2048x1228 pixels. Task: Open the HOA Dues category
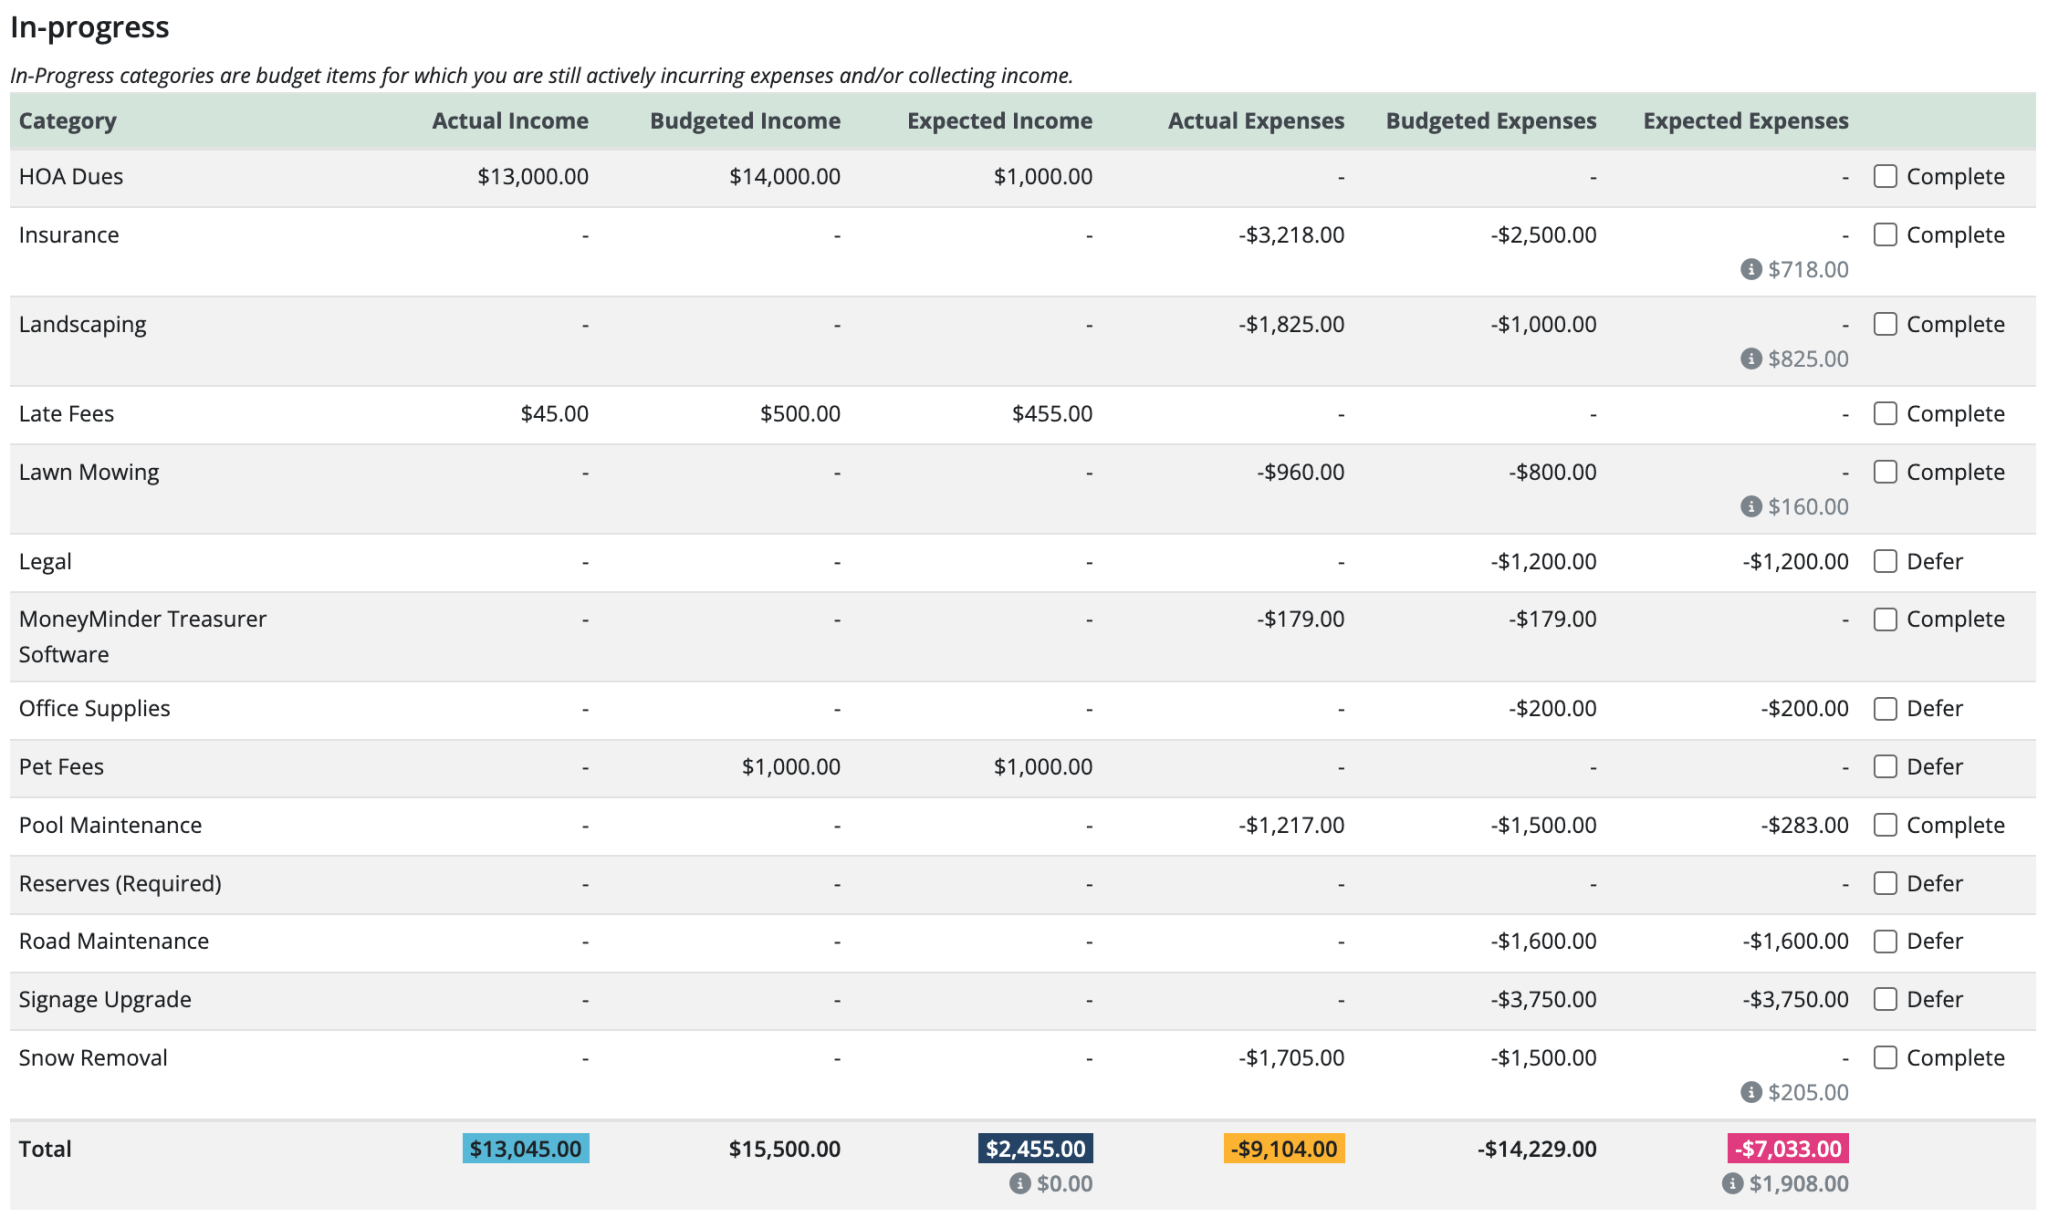pos(71,176)
